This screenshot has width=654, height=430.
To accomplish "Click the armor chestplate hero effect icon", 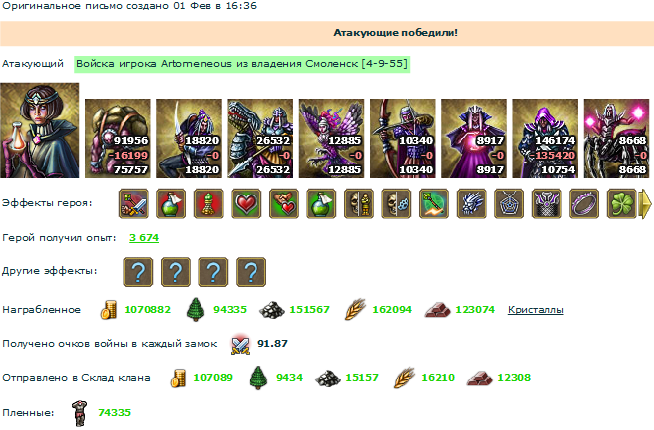I will (x=546, y=204).
